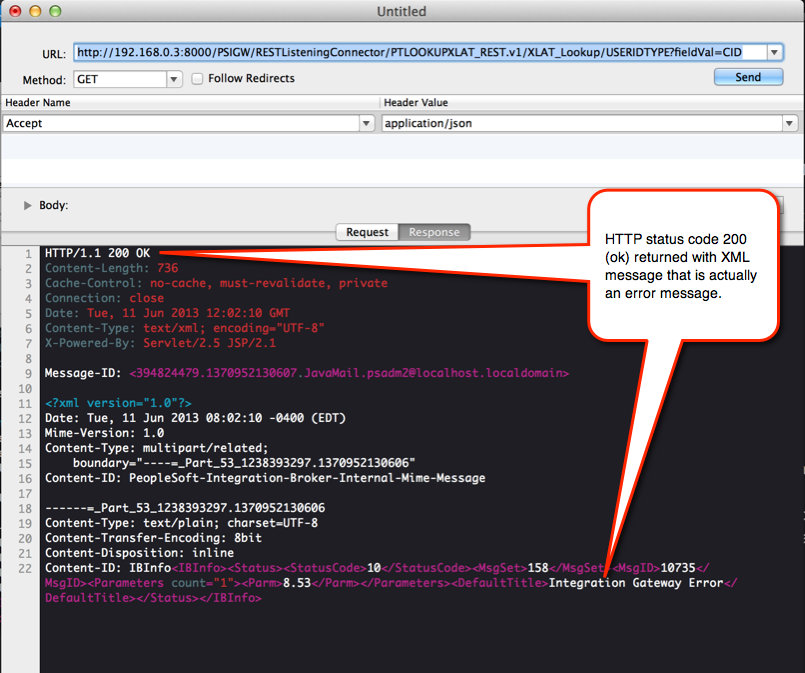Open the application/json header value dropdown arrow

[790, 123]
